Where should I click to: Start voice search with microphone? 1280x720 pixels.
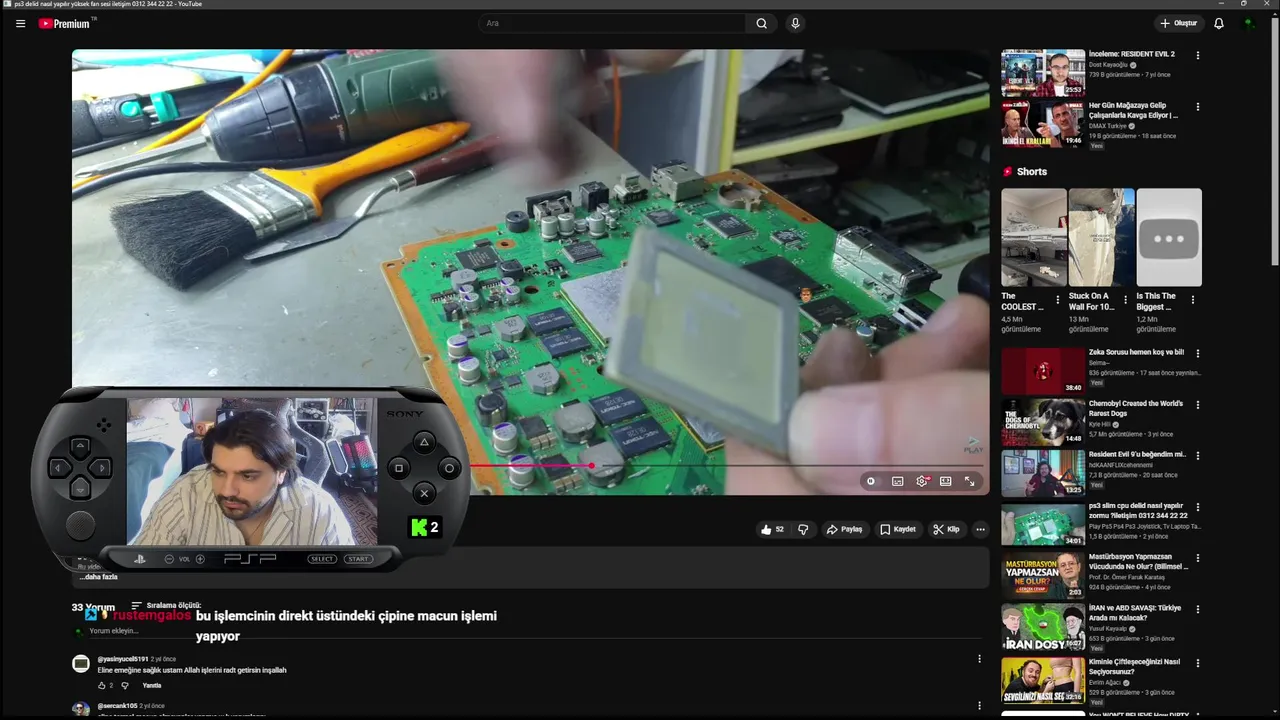coord(795,23)
